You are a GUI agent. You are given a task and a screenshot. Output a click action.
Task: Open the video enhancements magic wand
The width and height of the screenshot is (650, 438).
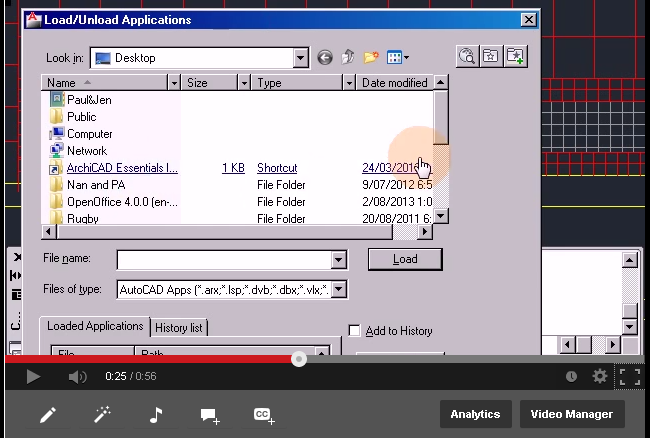coord(102,415)
